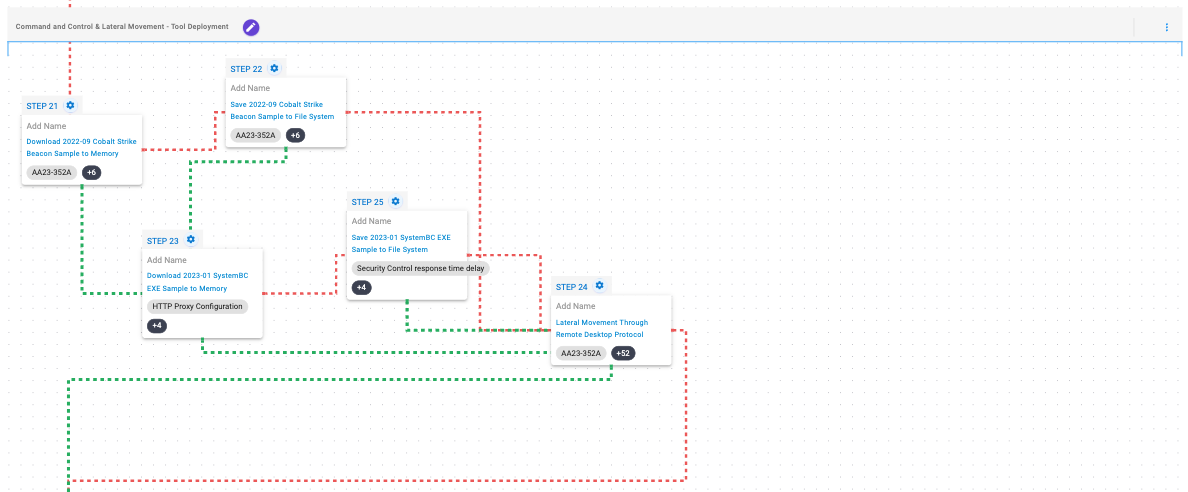Open Save 2022-09 Cobalt Strike Beacon link
Viewport: 1188px width, 492px height.
click(282, 110)
